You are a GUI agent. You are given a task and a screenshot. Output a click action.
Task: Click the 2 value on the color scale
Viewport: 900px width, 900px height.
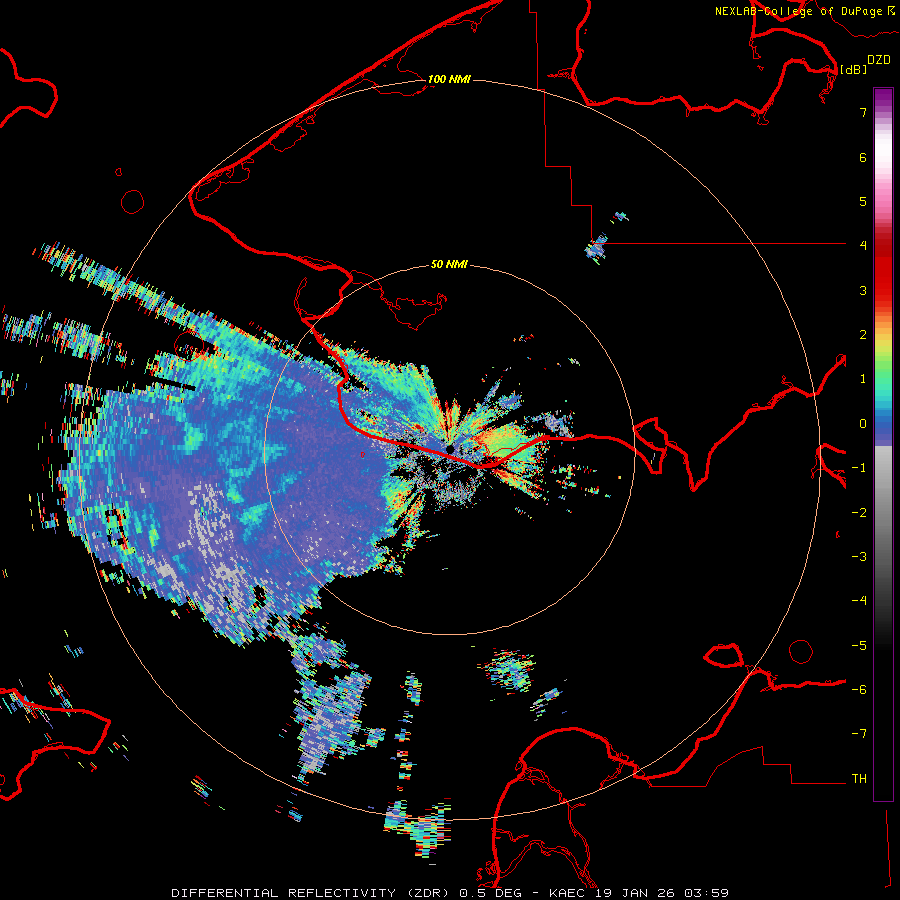(x=863, y=335)
